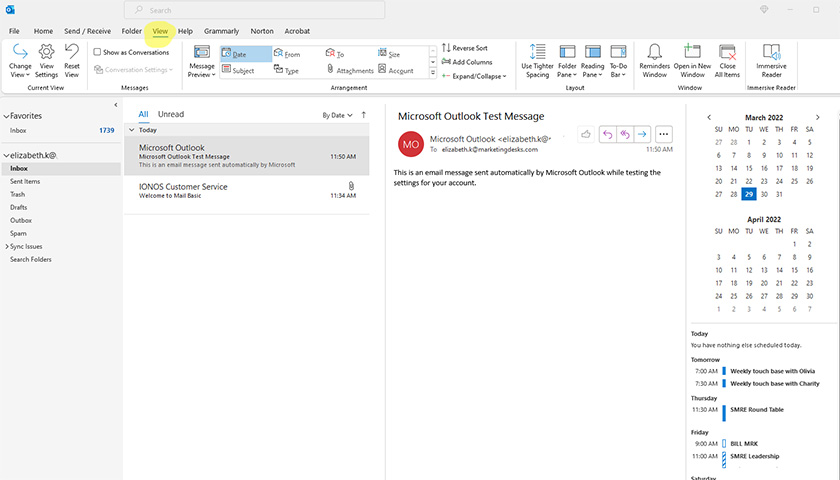Click the Reset View icon
Screen dimensions: 840x480
pyautogui.click(x=72, y=60)
